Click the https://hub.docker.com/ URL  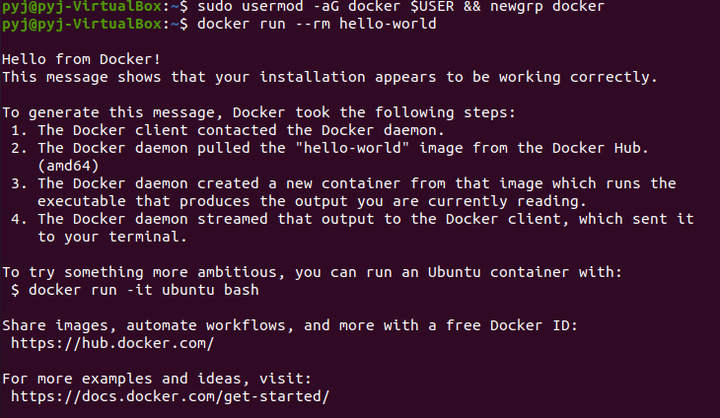pos(112,344)
